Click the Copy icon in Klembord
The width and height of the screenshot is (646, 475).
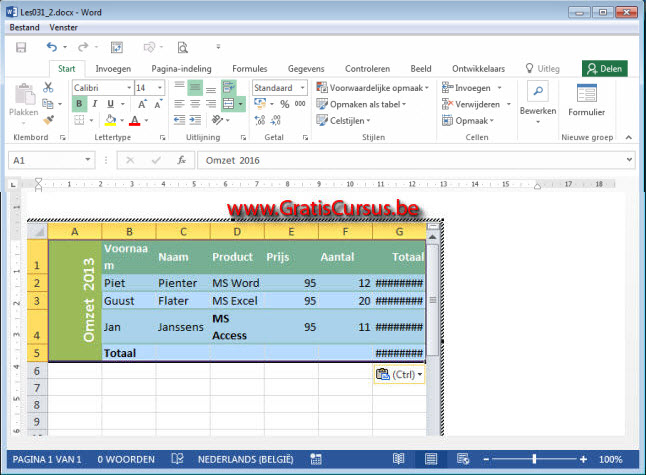pyautogui.click(x=48, y=104)
